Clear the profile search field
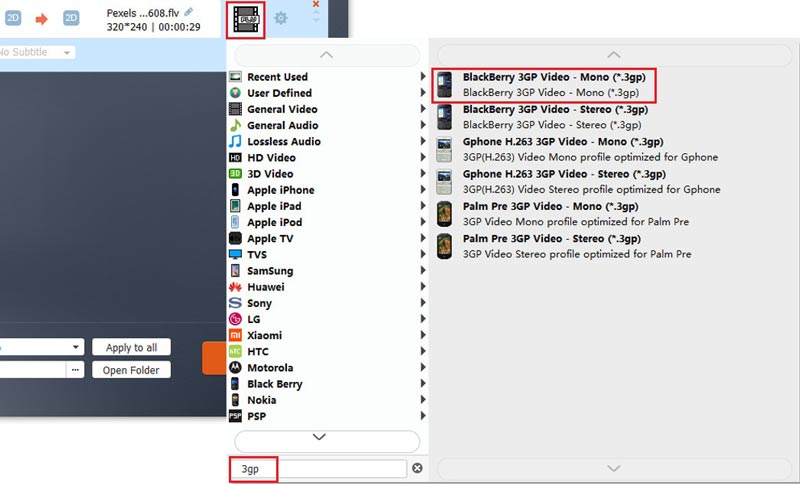 click(x=417, y=468)
